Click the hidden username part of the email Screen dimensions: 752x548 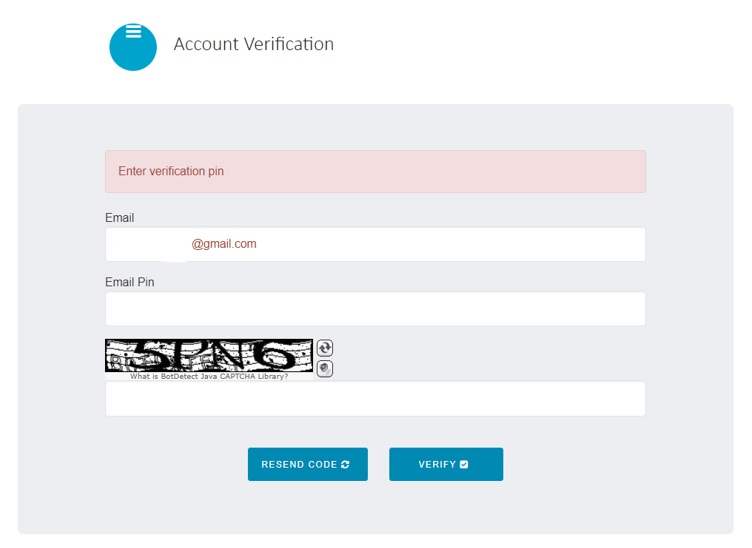click(151, 245)
